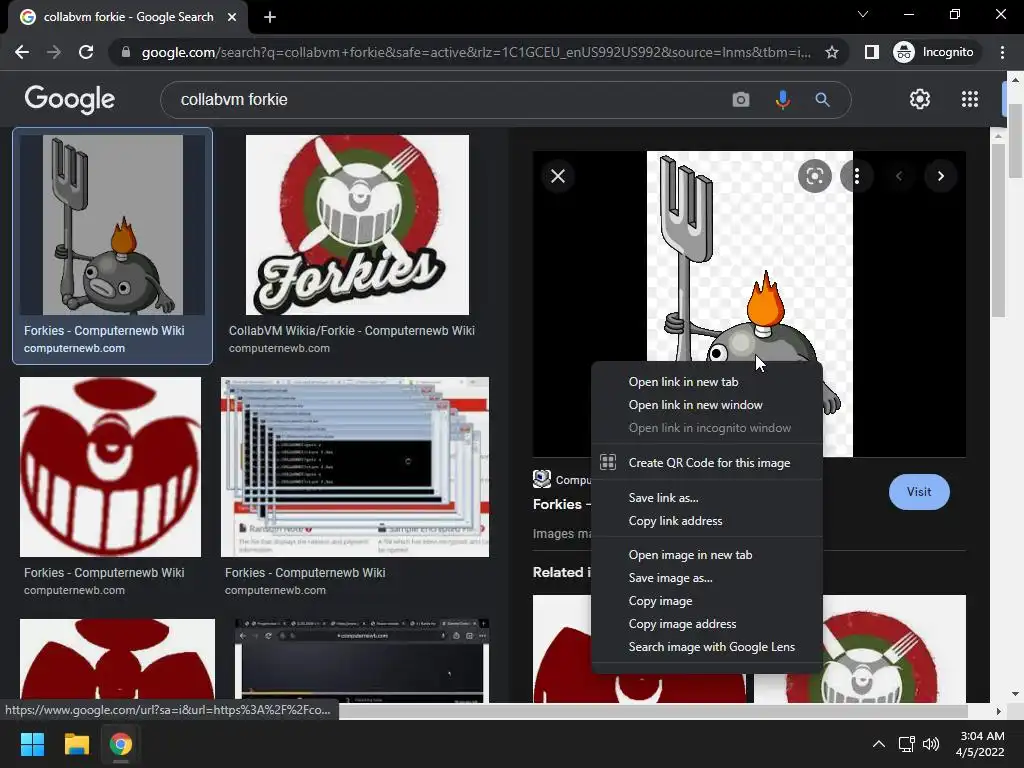Start voice search with microphone icon

[782, 99]
